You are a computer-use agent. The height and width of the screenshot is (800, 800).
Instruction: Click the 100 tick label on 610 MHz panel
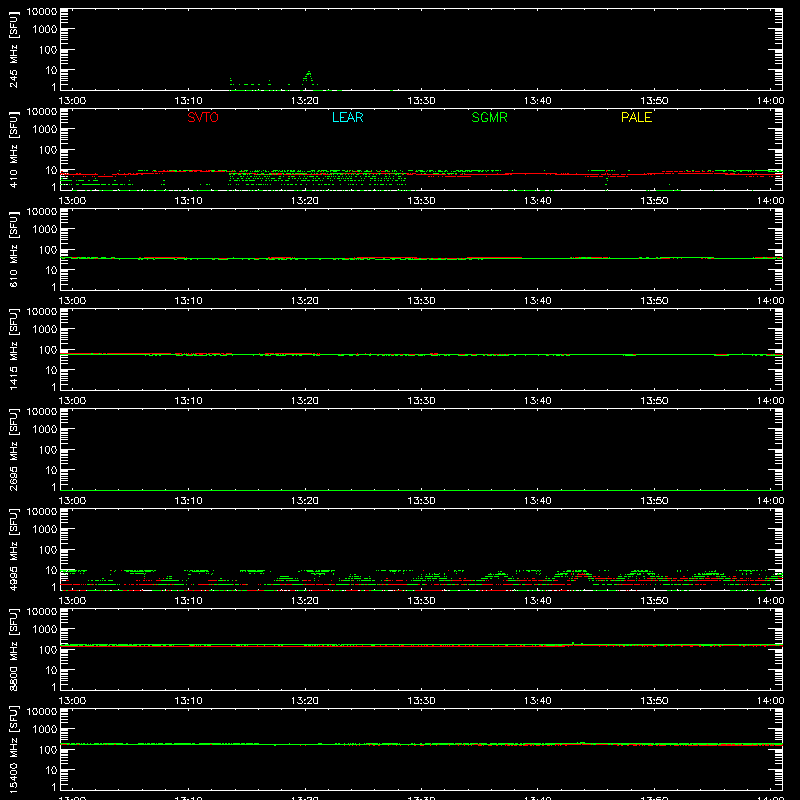click(48, 250)
